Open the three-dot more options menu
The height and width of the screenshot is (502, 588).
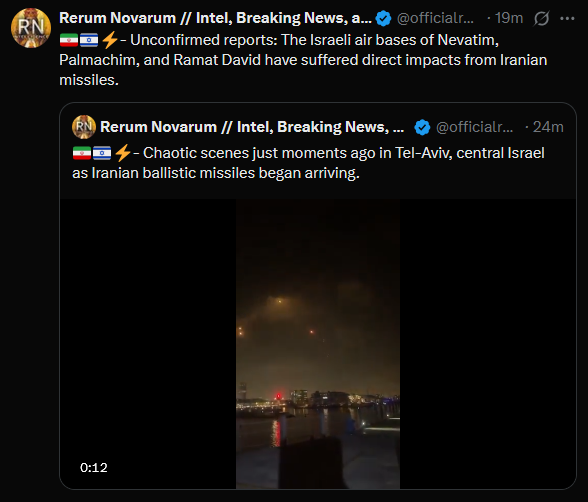click(567, 18)
